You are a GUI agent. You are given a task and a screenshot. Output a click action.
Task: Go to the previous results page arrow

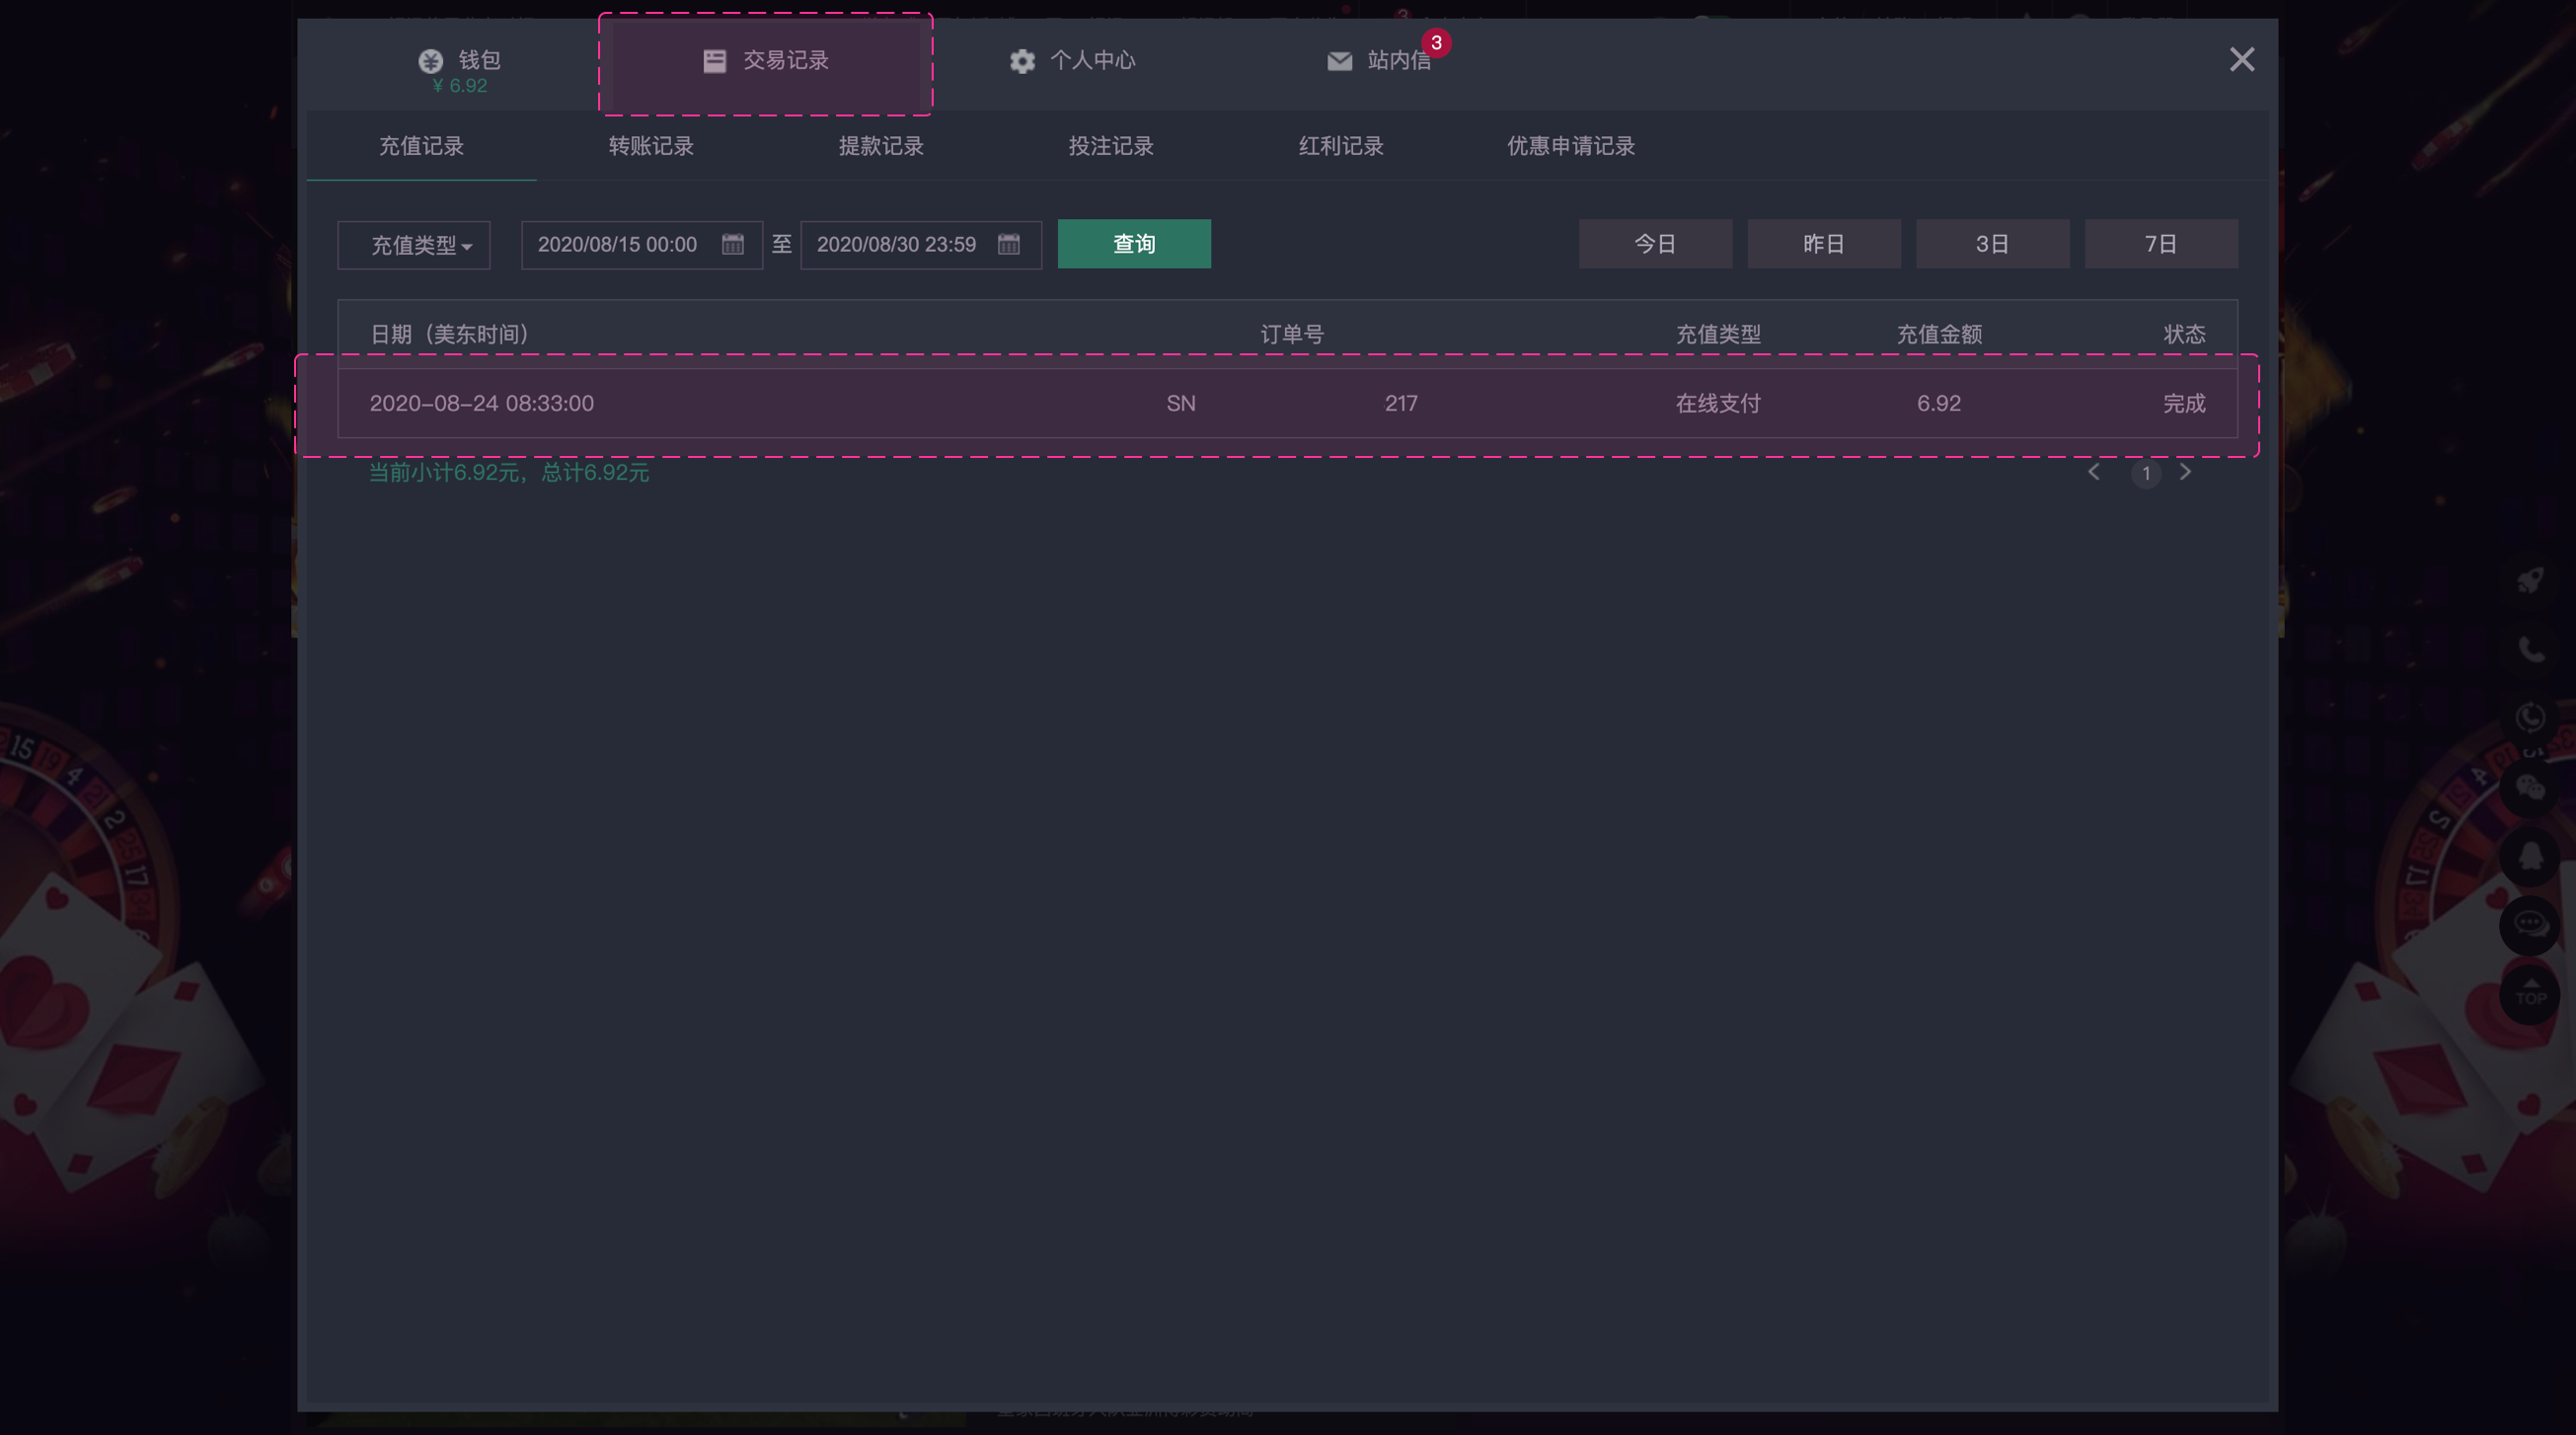pyautogui.click(x=2094, y=472)
